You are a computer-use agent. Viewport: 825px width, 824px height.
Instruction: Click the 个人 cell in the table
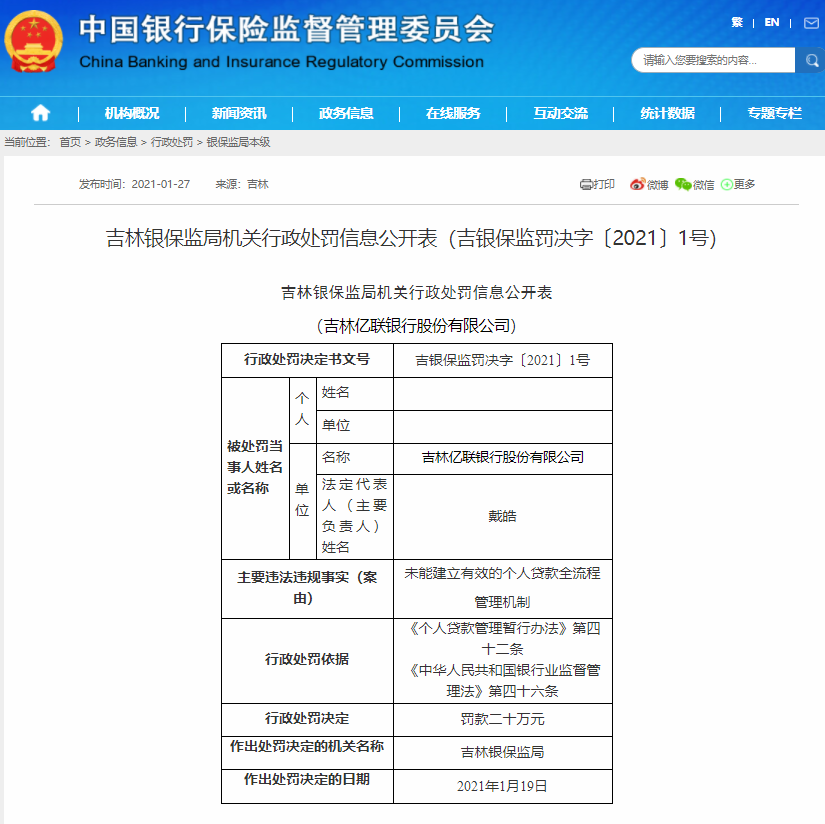[302, 409]
